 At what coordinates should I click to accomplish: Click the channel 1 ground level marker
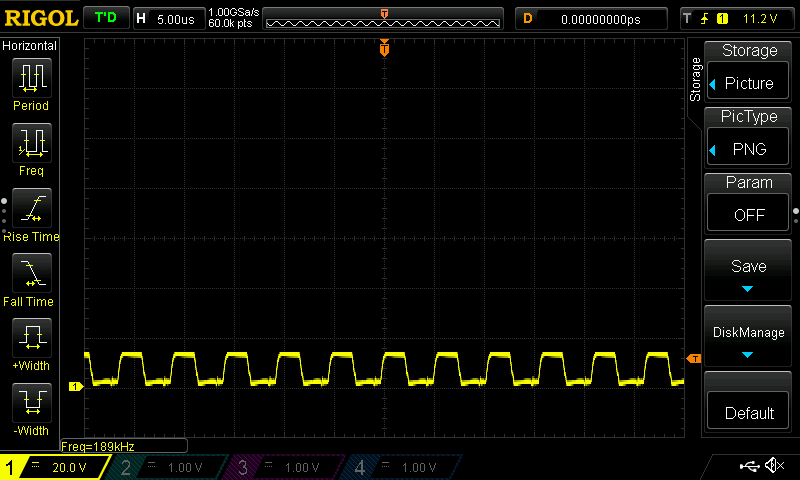pyautogui.click(x=76, y=387)
